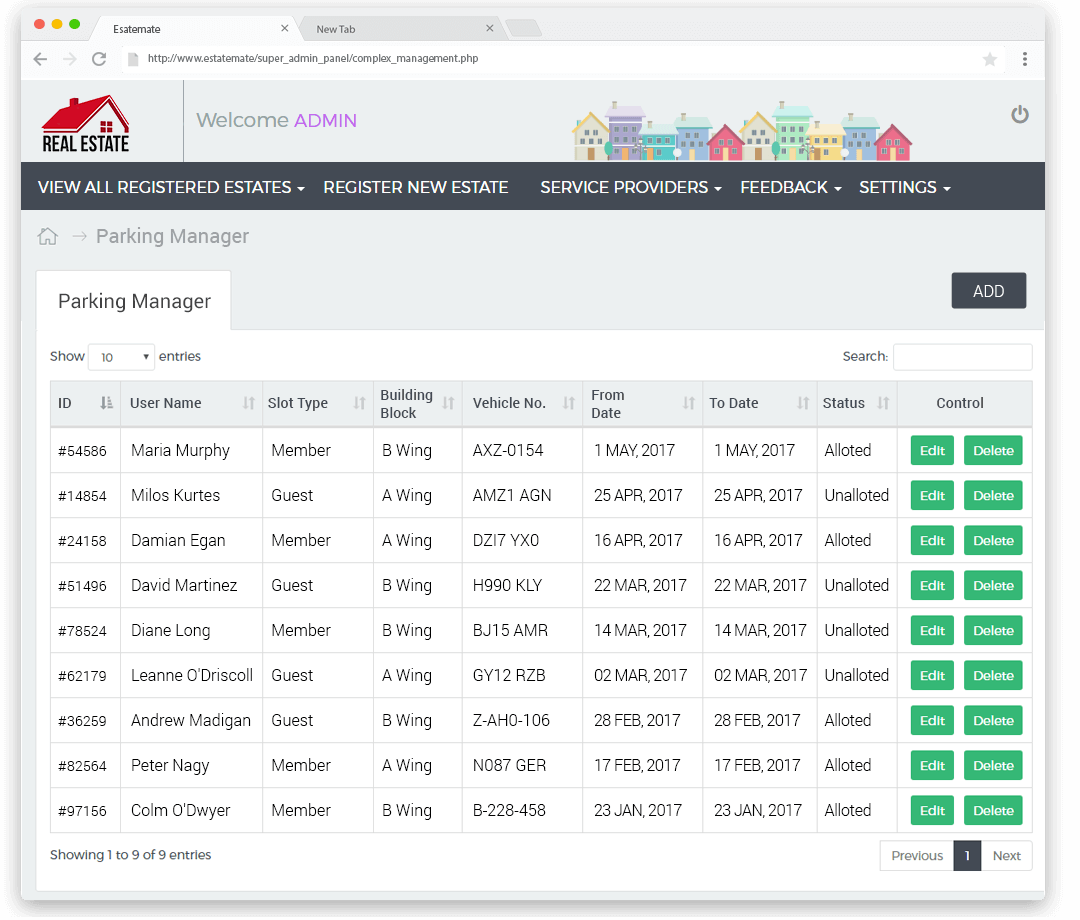The height and width of the screenshot is (920, 1080).
Task: Open the Settings dropdown menu
Action: point(904,187)
